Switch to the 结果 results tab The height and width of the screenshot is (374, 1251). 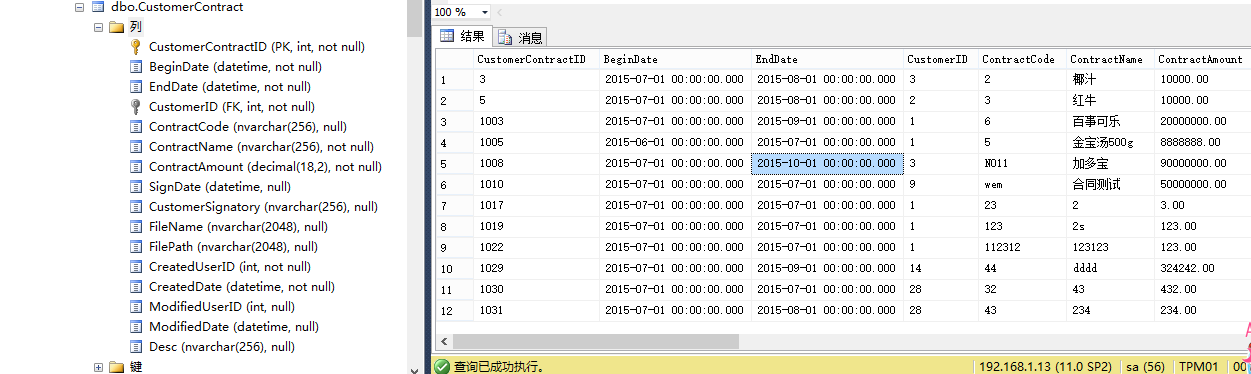click(x=463, y=37)
